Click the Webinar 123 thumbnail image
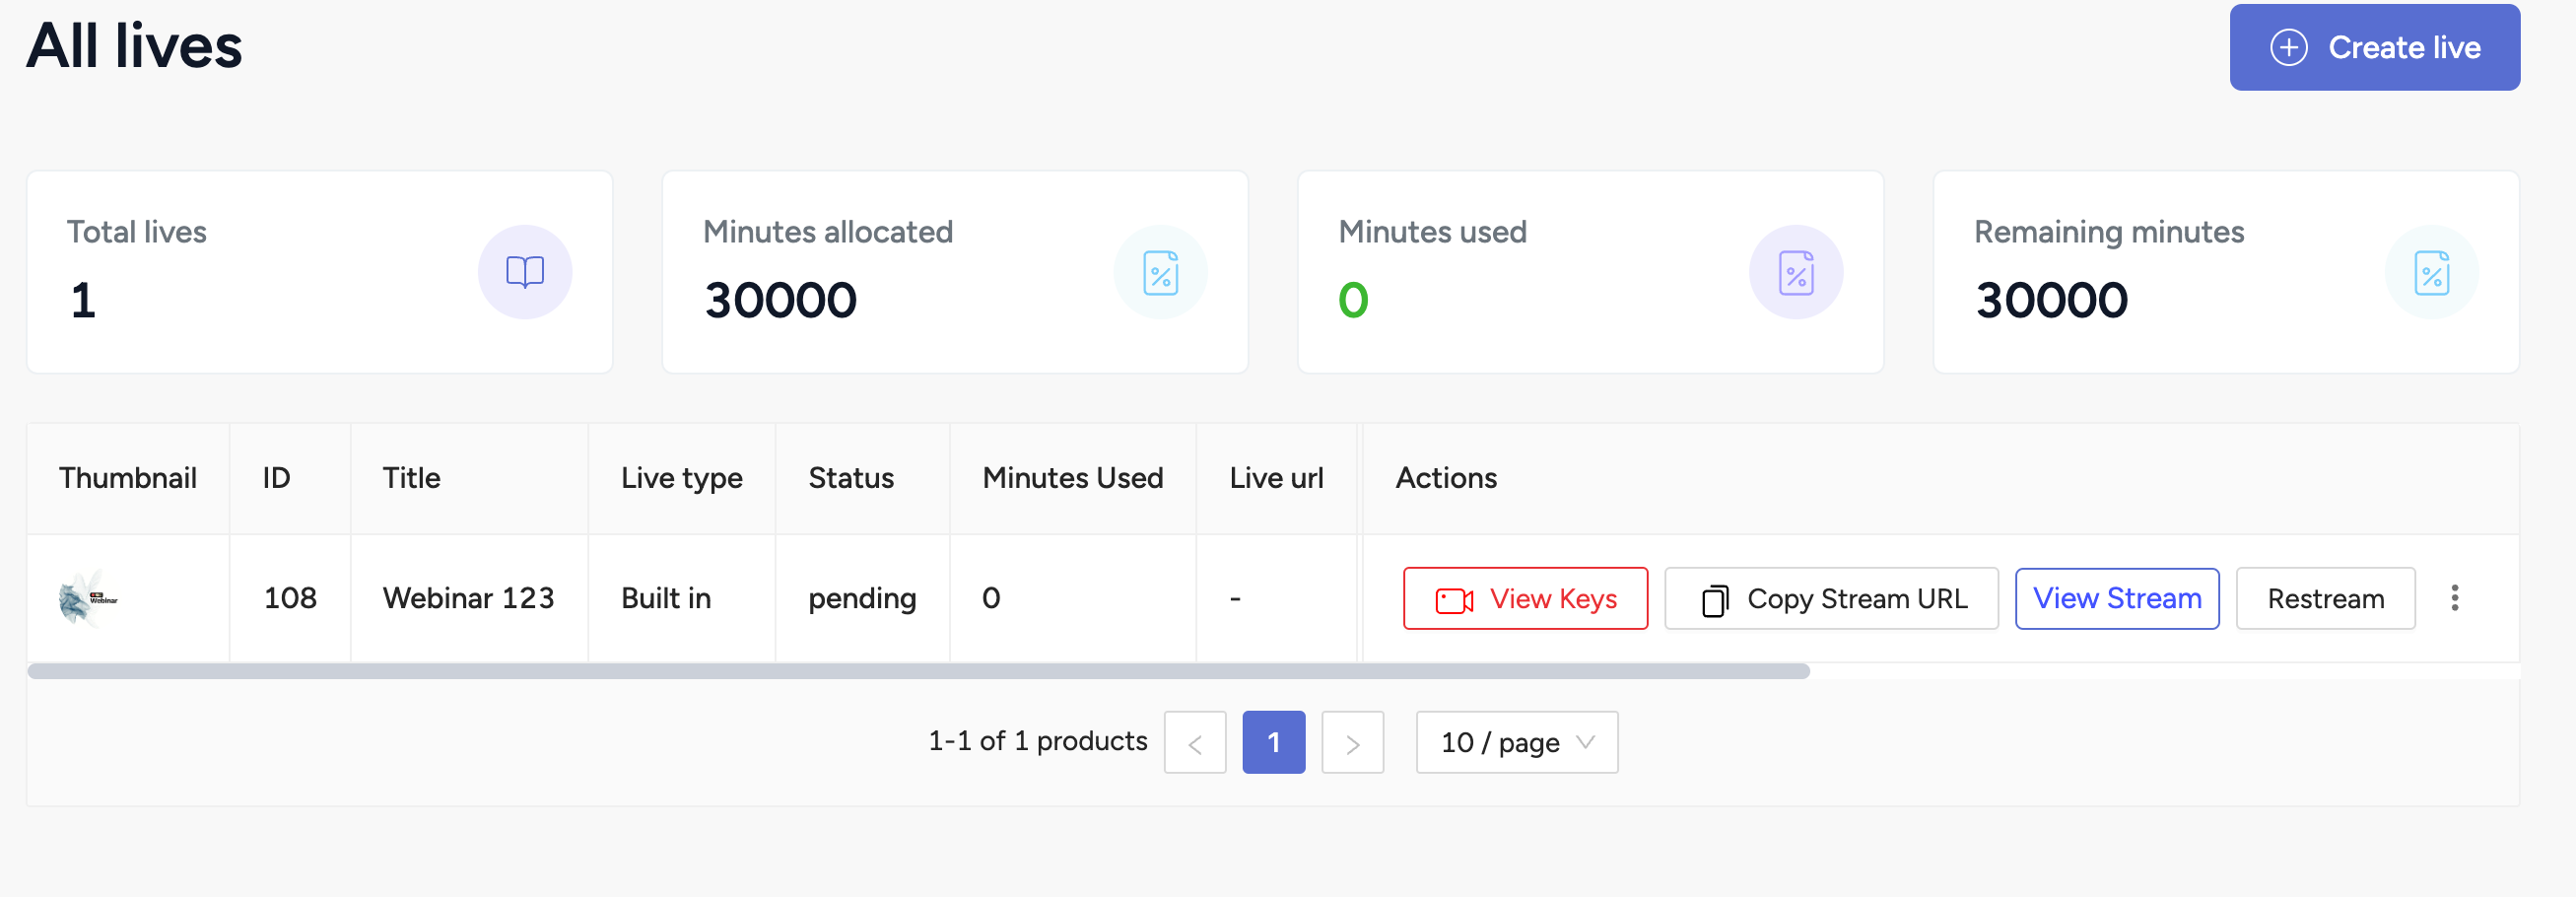This screenshot has height=897, width=2576. [88, 598]
